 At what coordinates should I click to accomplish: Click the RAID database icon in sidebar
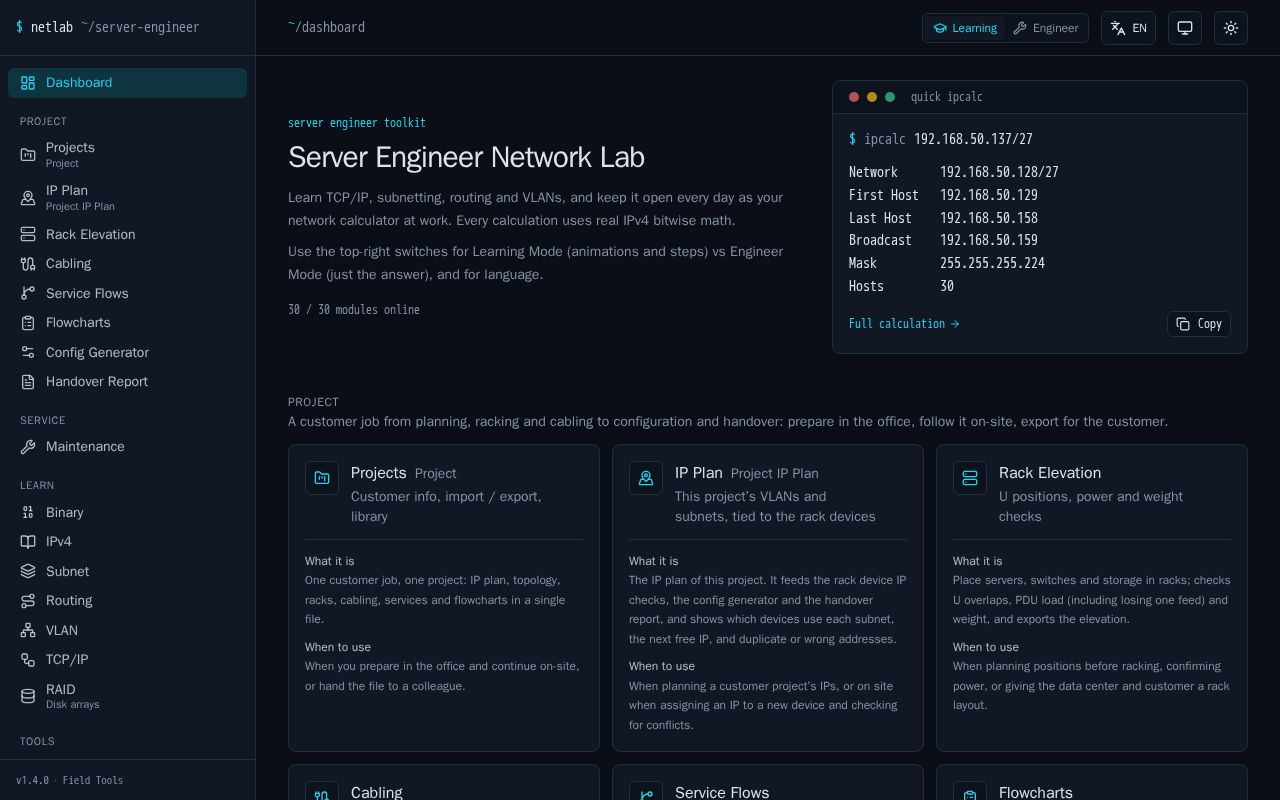point(28,696)
